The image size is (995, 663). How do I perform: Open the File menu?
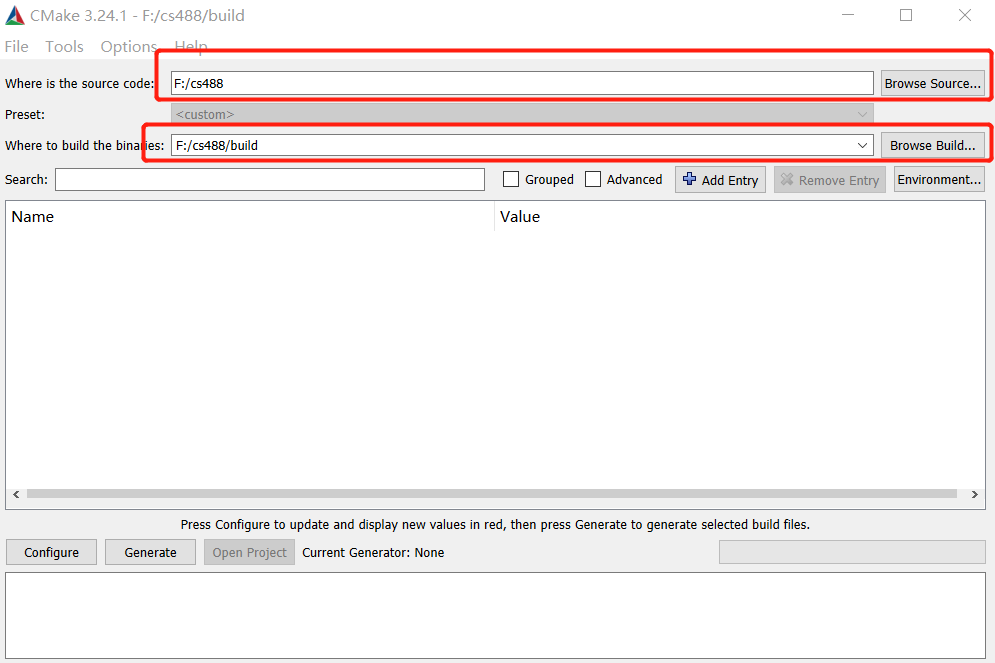tap(16, 46)
